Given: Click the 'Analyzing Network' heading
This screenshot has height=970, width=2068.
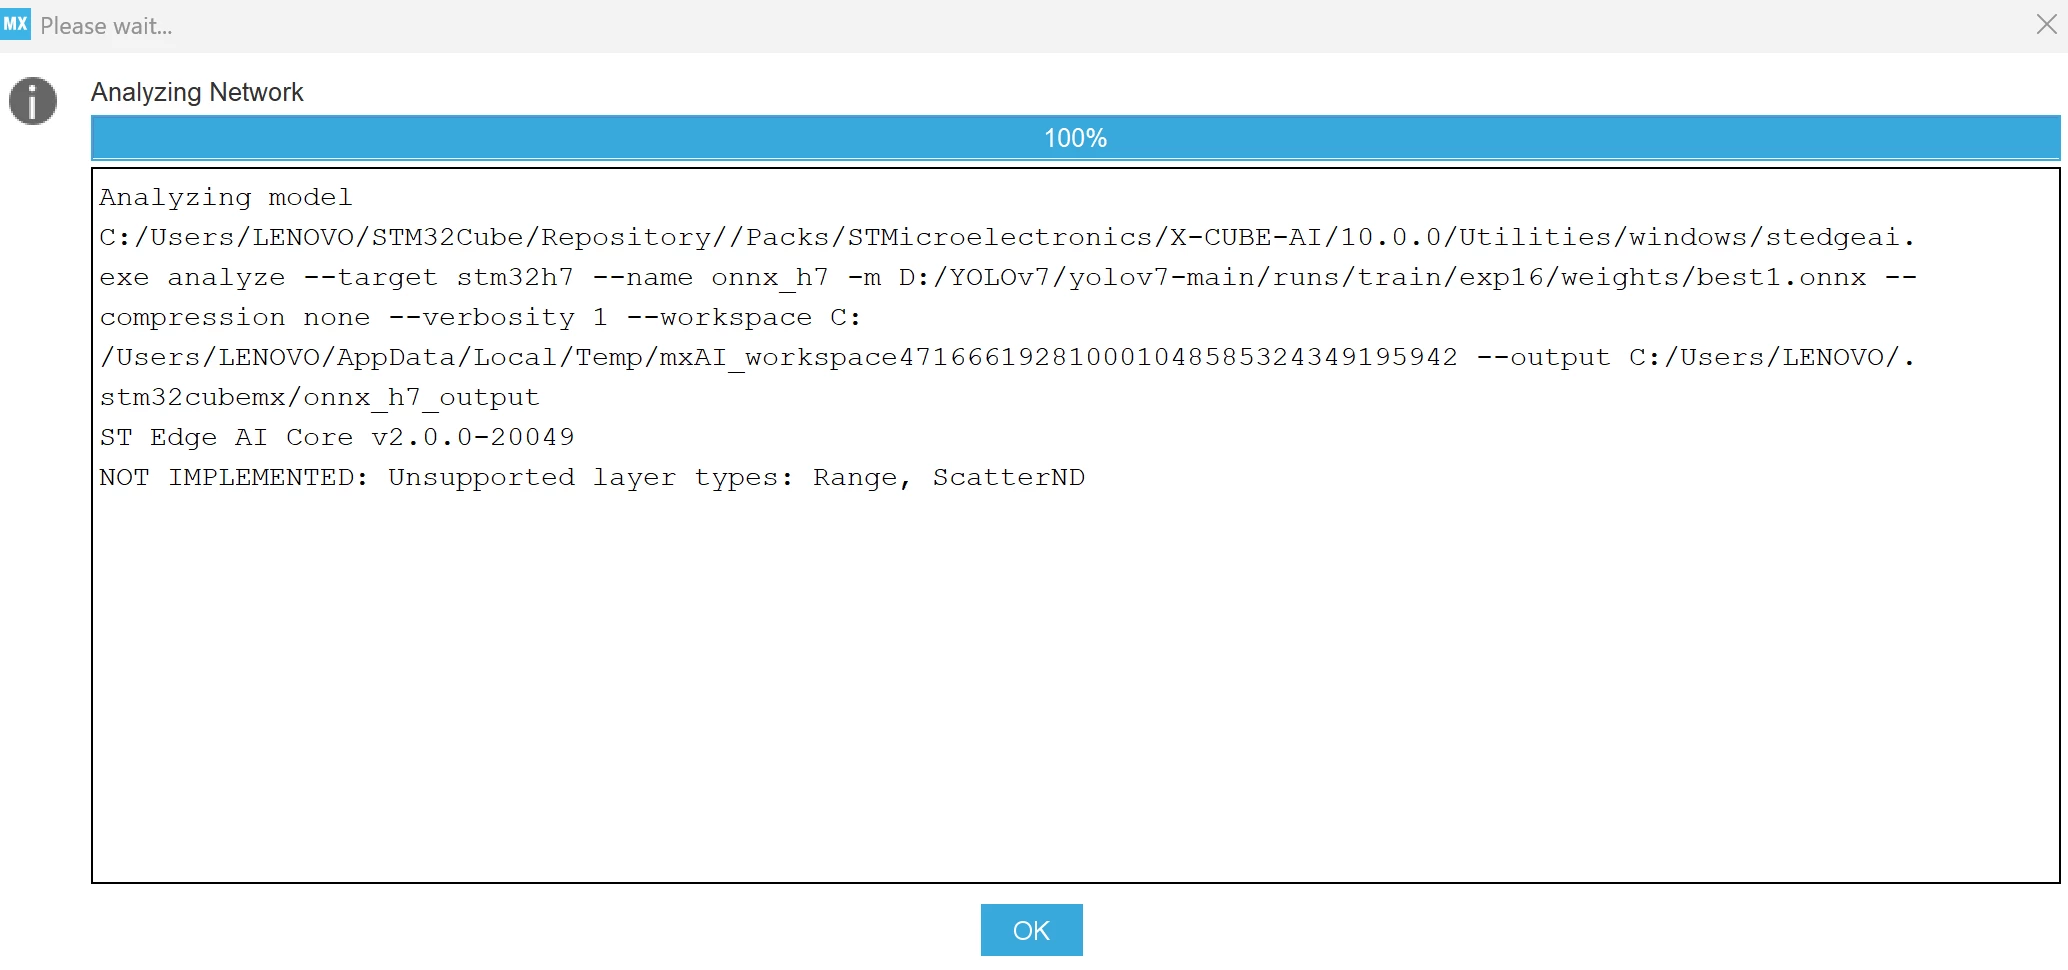Looking at the screenshot, I should pos(197,92).
